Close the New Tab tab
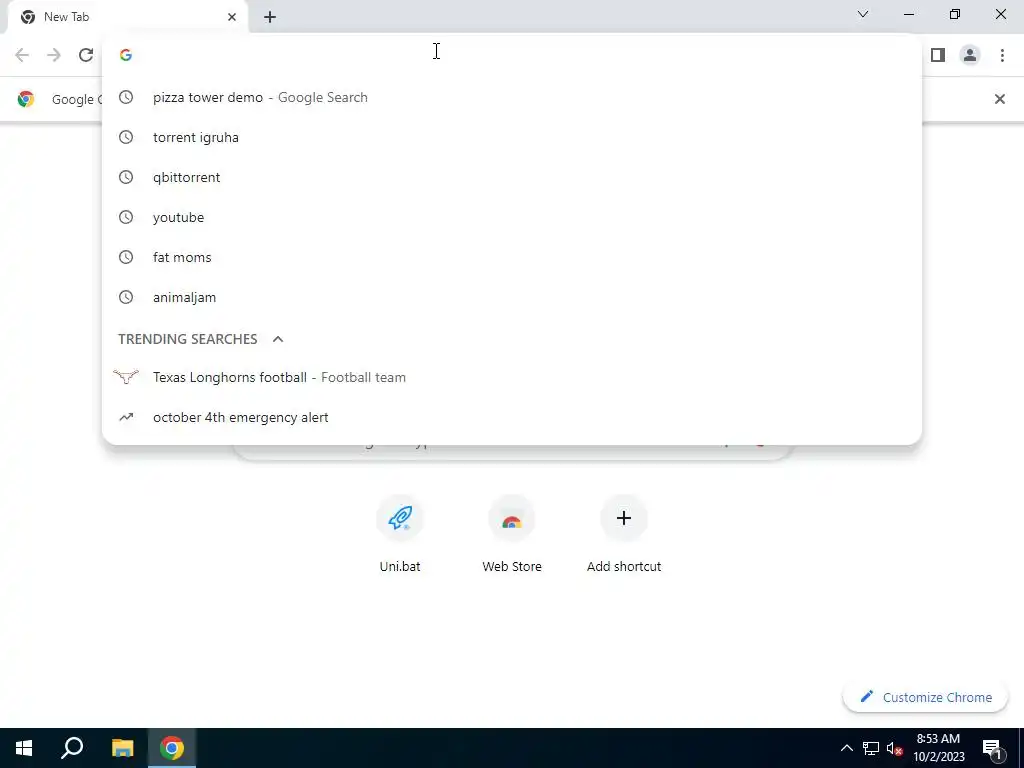Viewport: 1024px width, 768px height. point(232,17)
